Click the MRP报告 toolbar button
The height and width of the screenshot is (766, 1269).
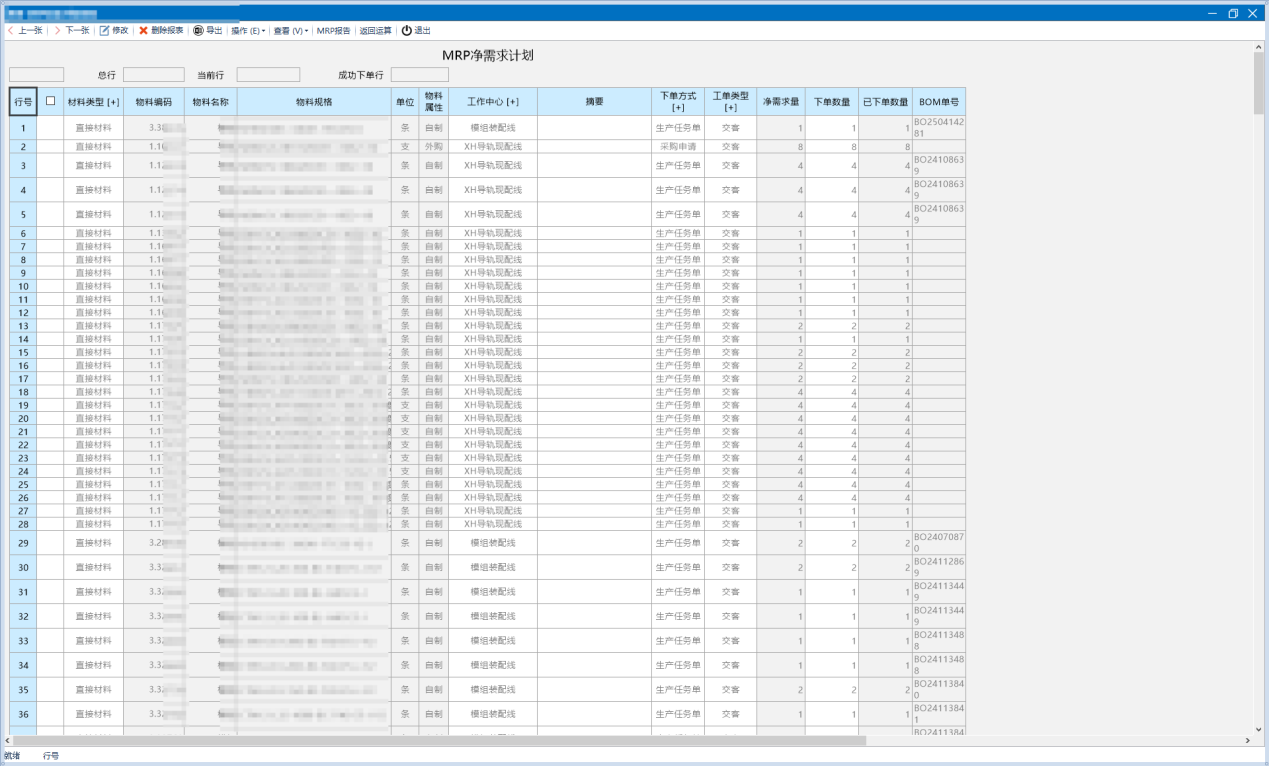coord(331,30)
